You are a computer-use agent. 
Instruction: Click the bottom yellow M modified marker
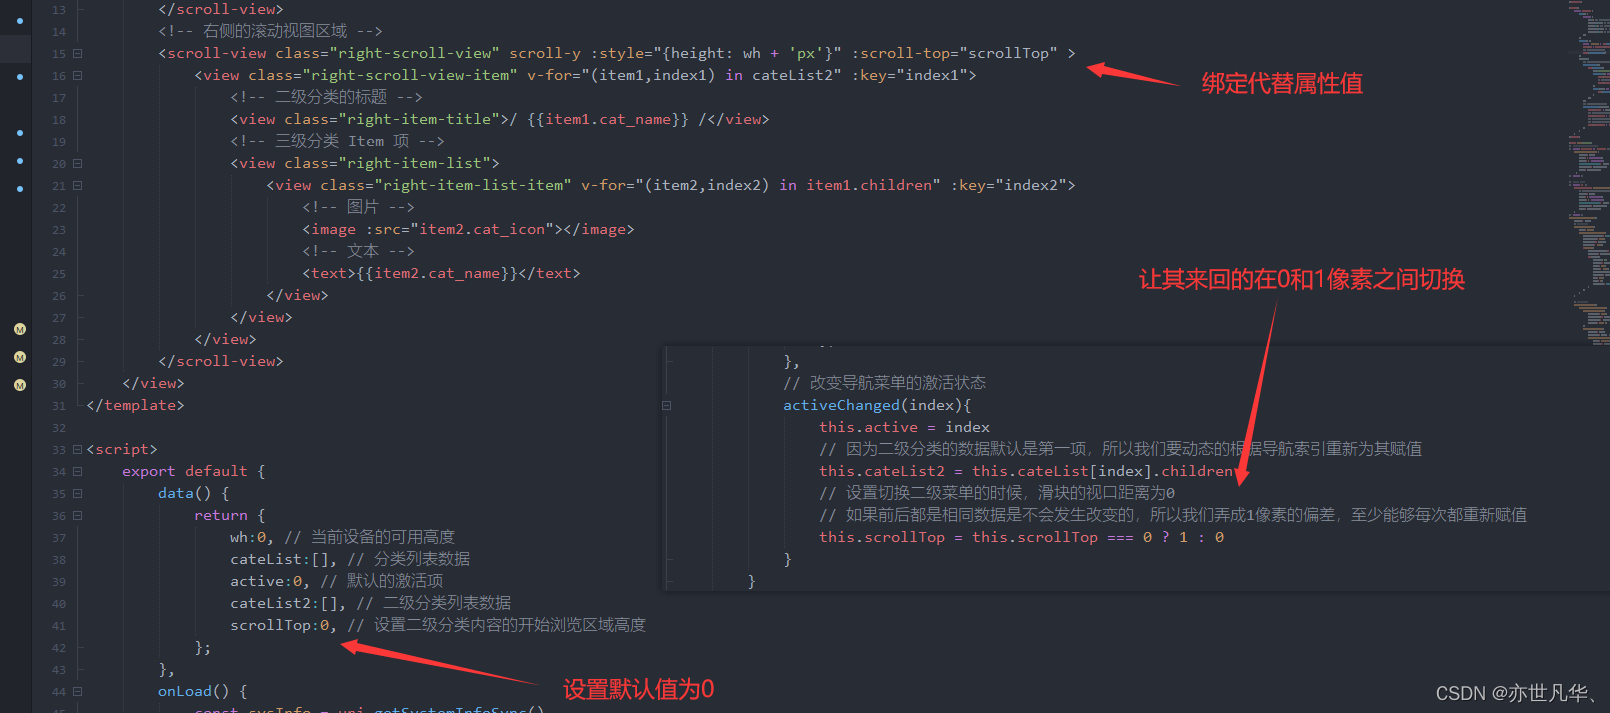pos(20,385)
